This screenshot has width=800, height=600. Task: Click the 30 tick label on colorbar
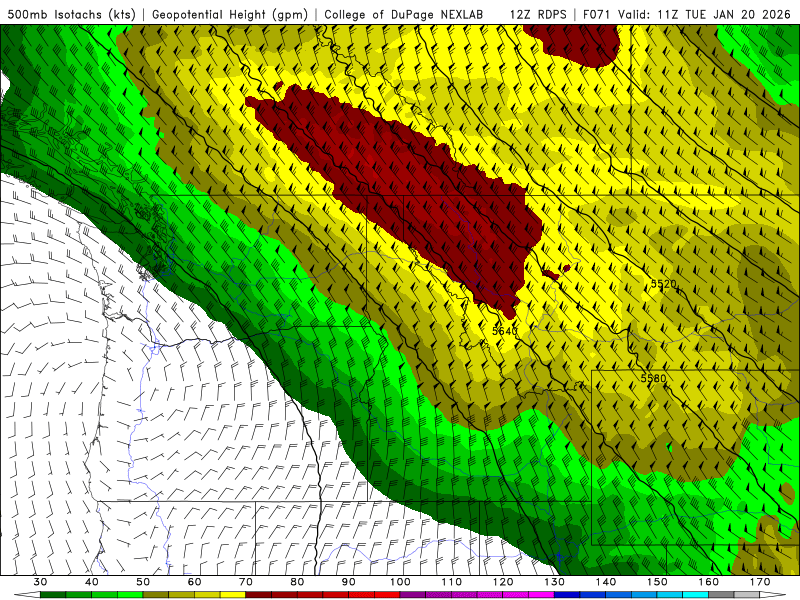(x=40, y=582)
